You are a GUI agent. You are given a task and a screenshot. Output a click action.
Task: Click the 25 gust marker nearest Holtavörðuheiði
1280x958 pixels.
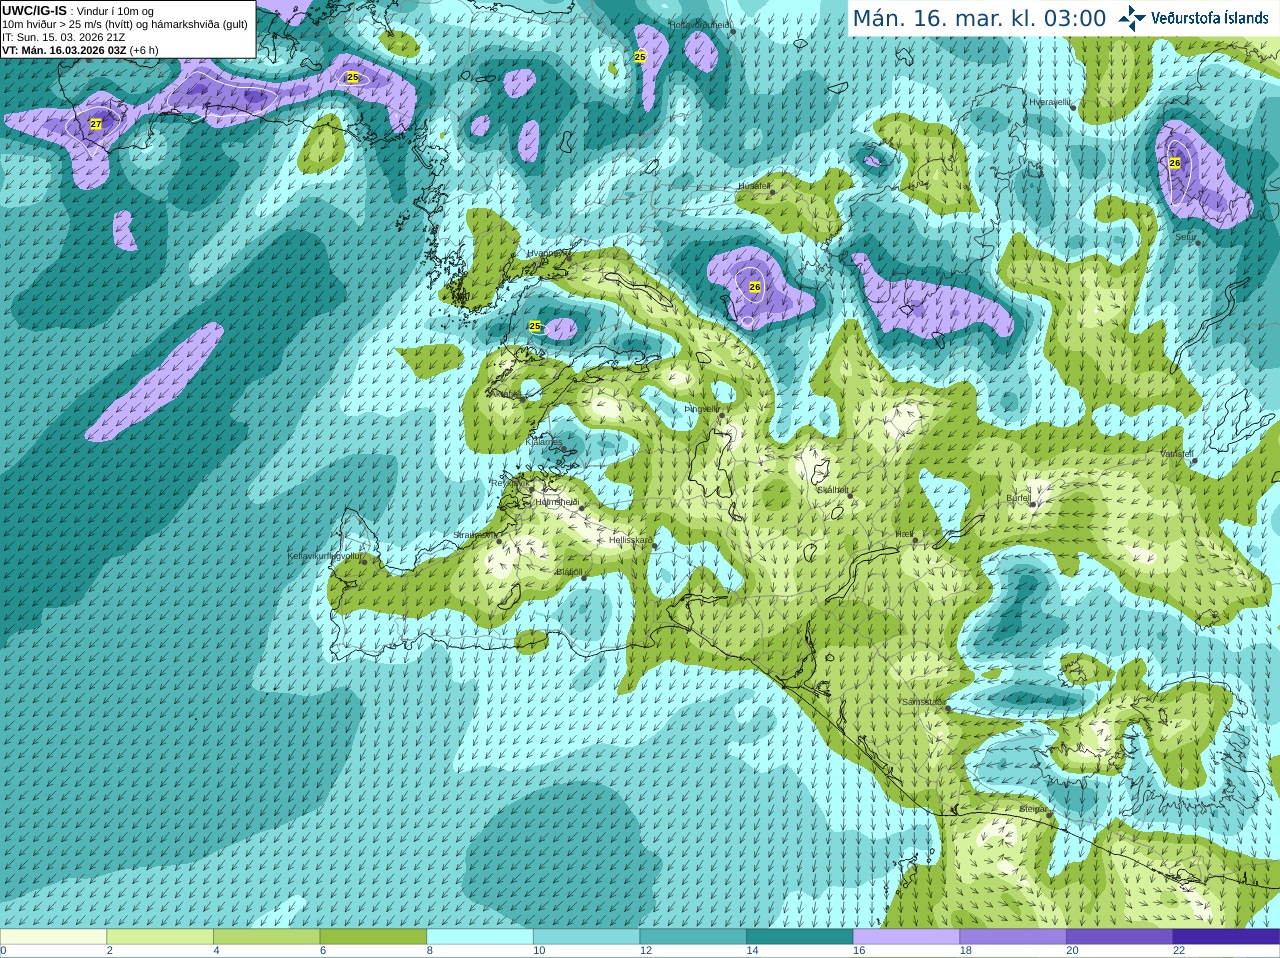pos(640,57)
